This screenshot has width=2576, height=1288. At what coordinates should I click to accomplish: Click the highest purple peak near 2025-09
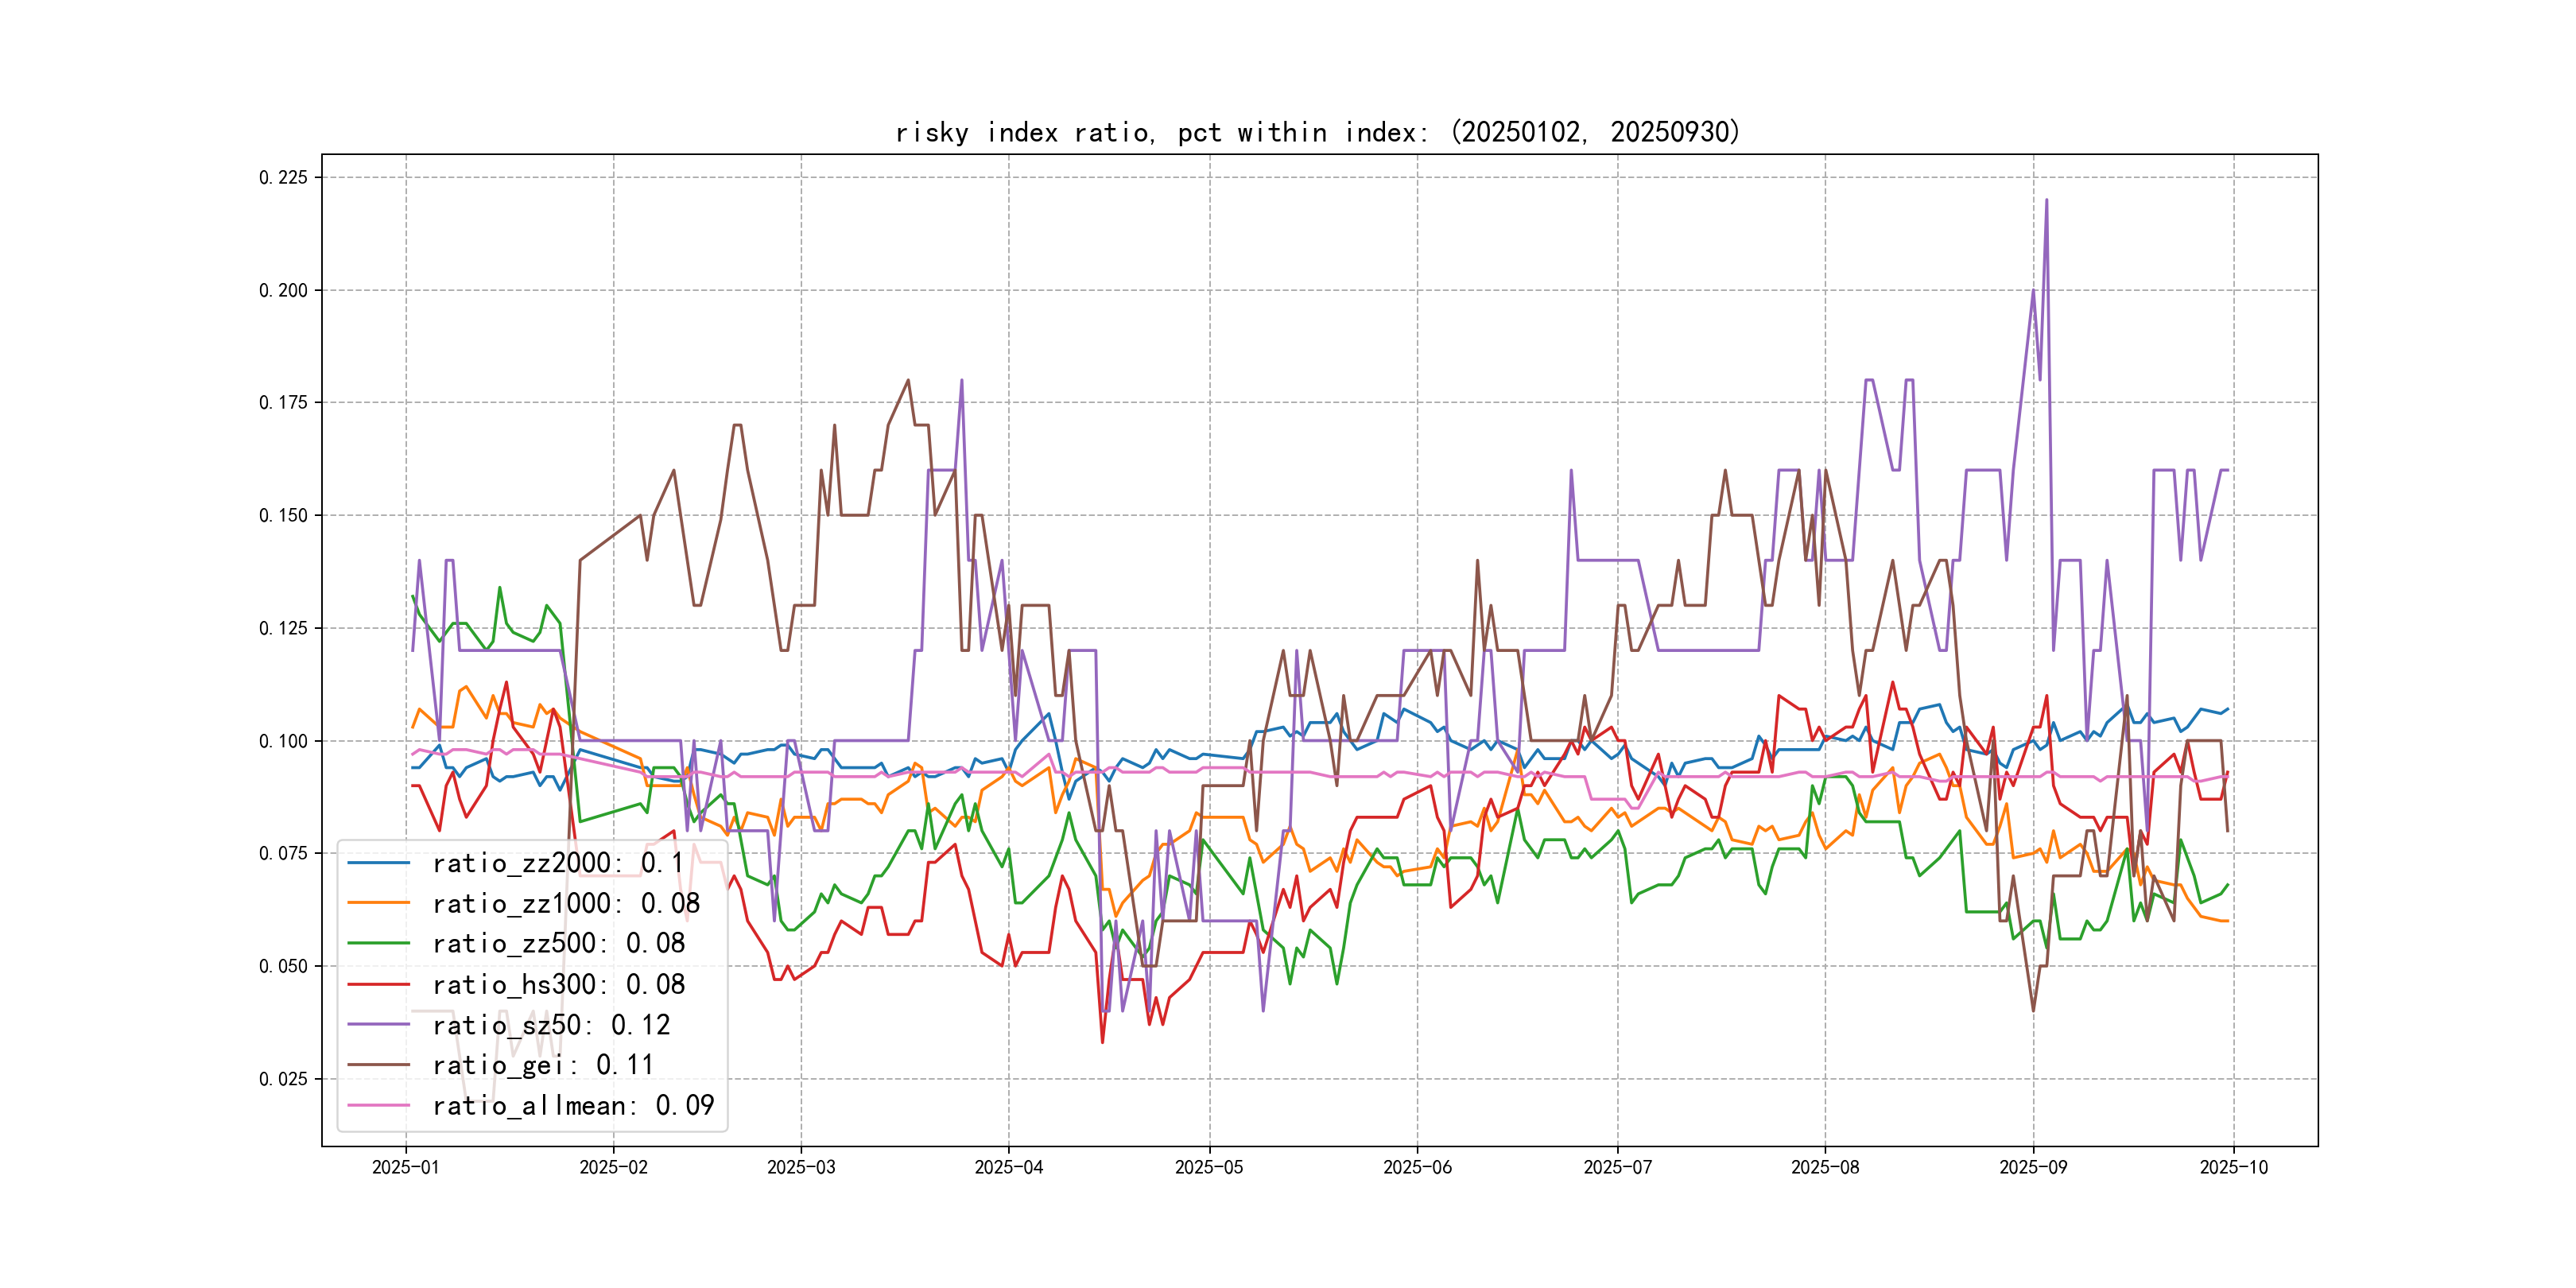pos(2046,201)
